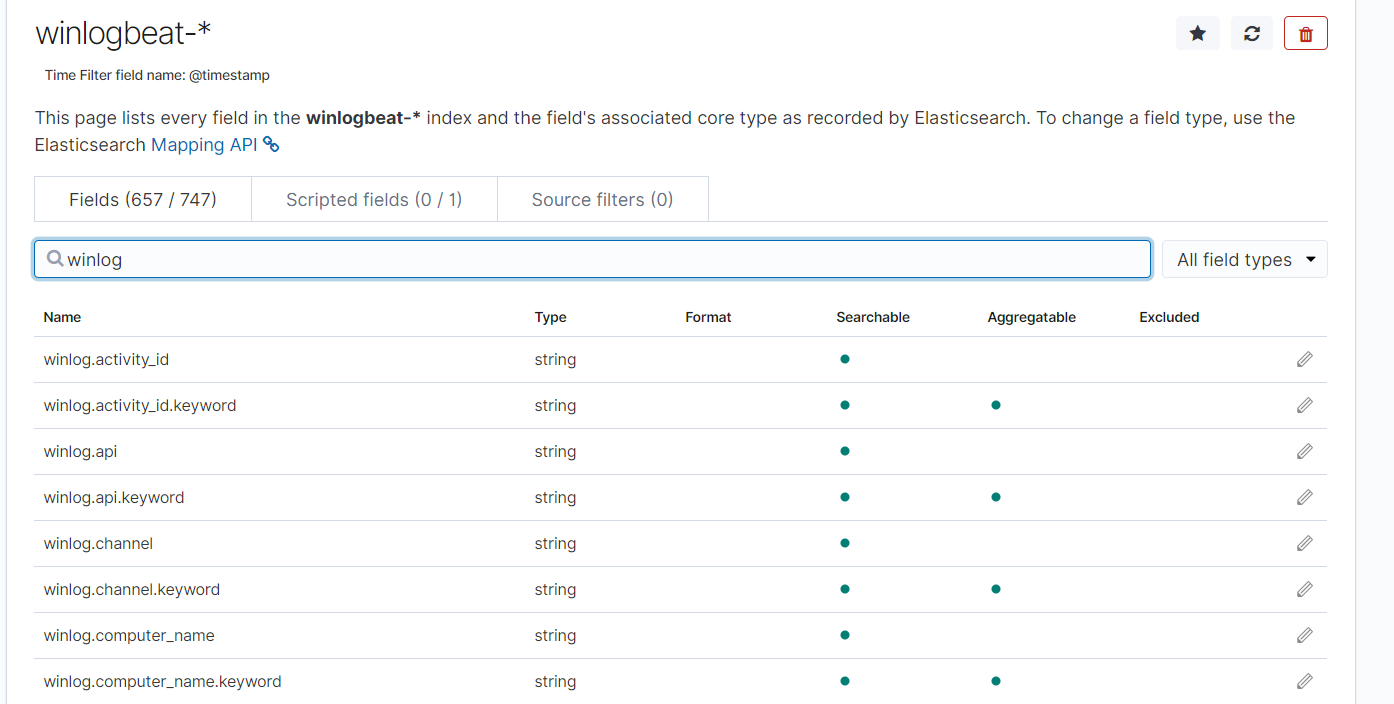
Task: Edit the winlog.api field
Action: pos(1304,451)
